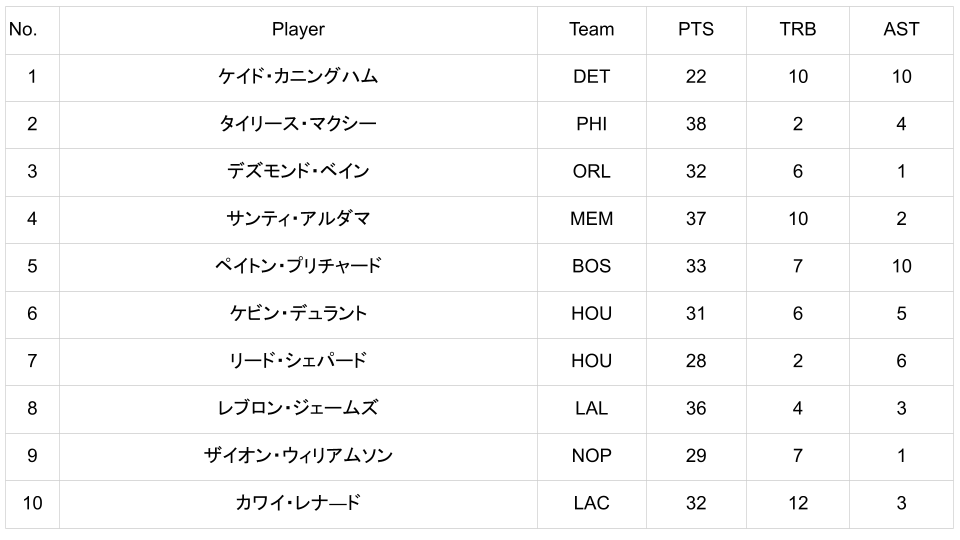Screen dimensions: 960x540
Task: Select player cell ケイド・カニングハム
Action: coord(298,77)
